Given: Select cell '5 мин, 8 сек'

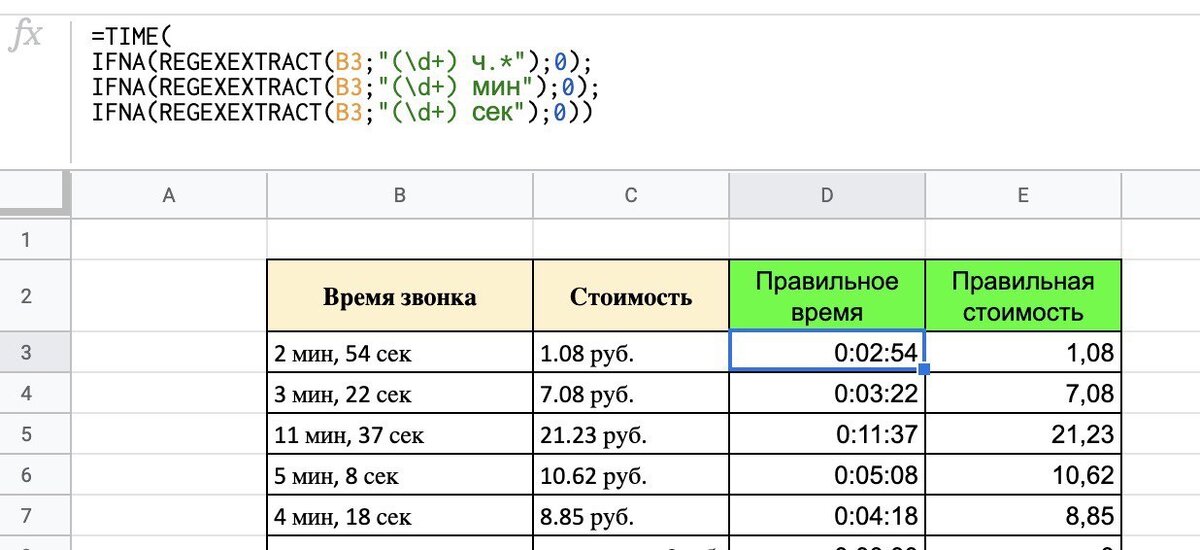Looking at the screenshot, I should coord(400,475).
